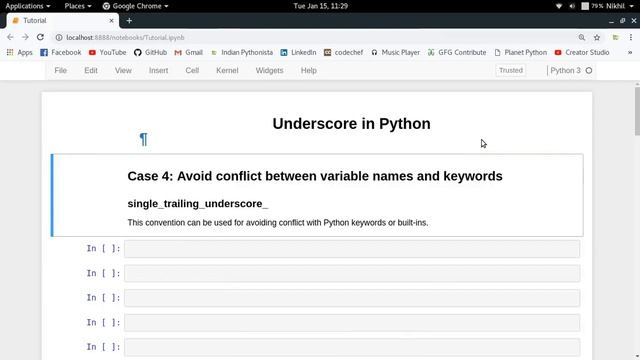Click the Chrome address bar URL

pyautogui.click(x=125, y=38)
